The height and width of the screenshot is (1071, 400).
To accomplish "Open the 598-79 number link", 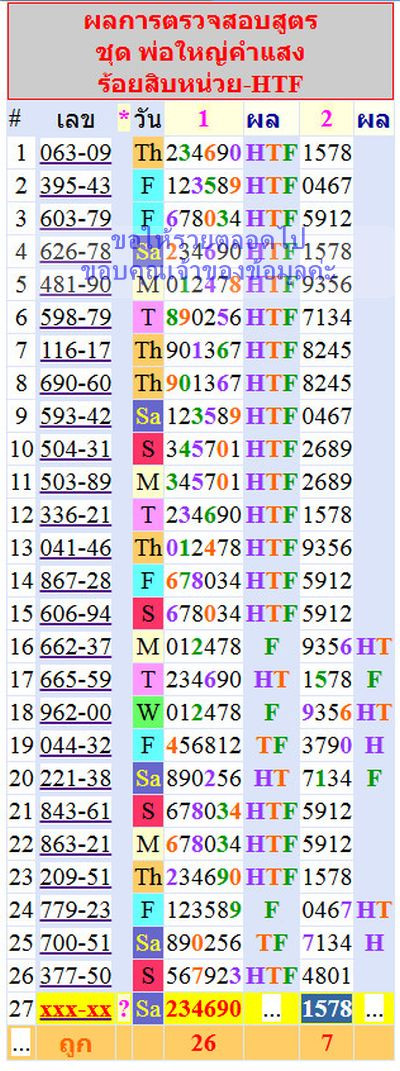I will point(76,317).
